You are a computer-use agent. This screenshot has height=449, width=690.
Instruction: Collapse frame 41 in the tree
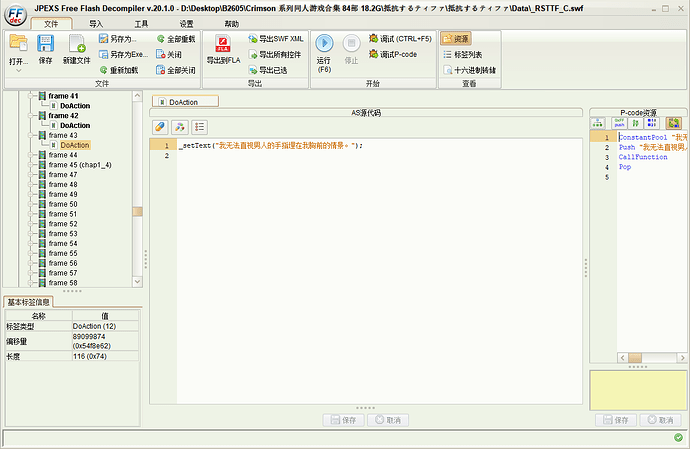pos(31,96)
